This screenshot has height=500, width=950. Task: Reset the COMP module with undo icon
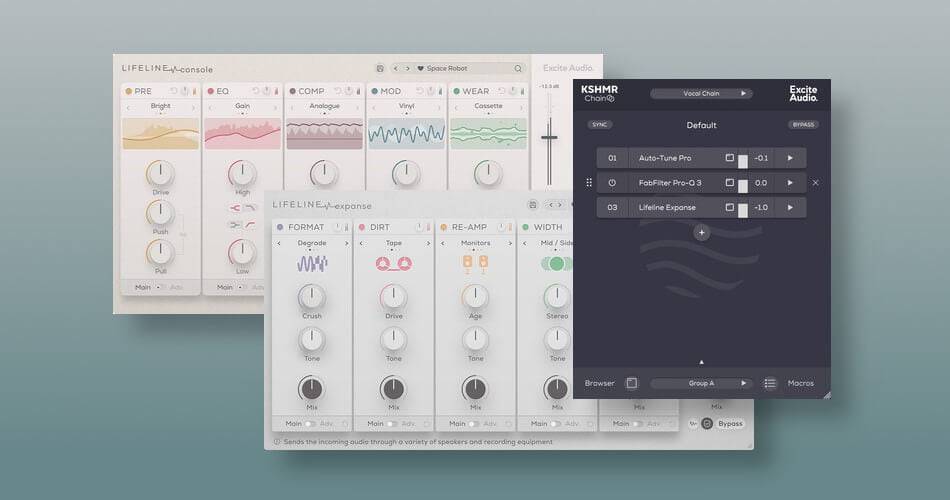(338, 91)
